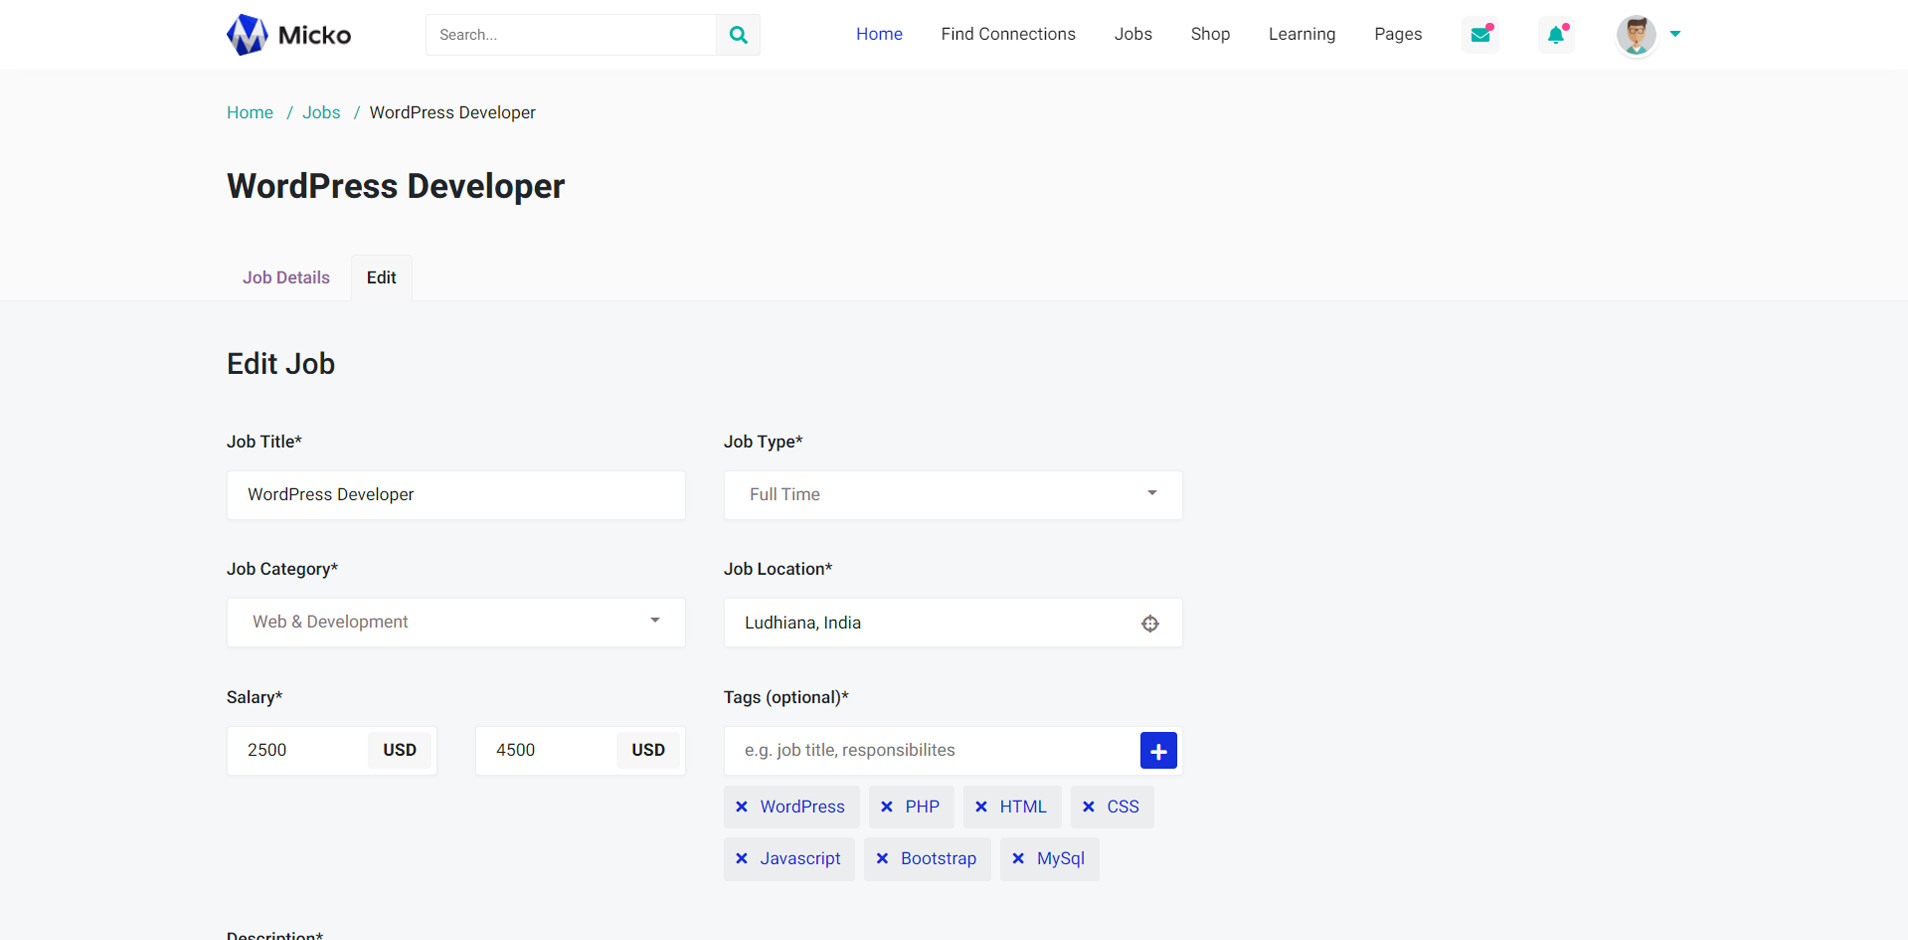The height and width of the screenshot is (940, 1908).
Task: Add tag with blue plus button
Action: click(x=1158, y=751)
